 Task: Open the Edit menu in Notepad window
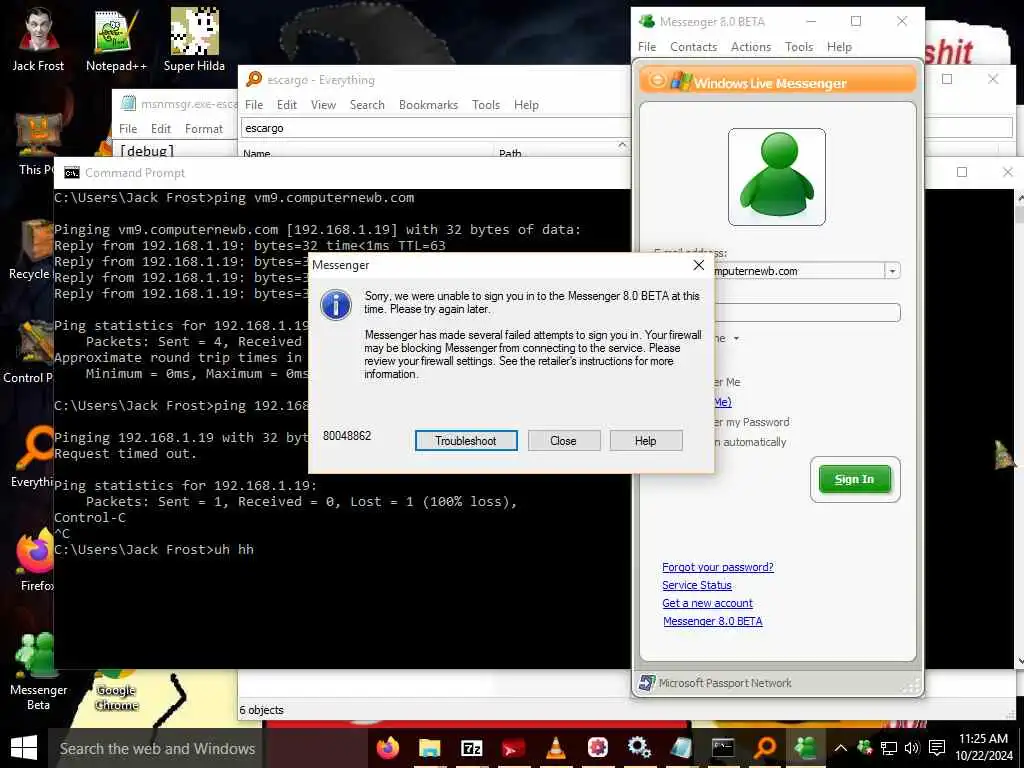coord(161,129)
